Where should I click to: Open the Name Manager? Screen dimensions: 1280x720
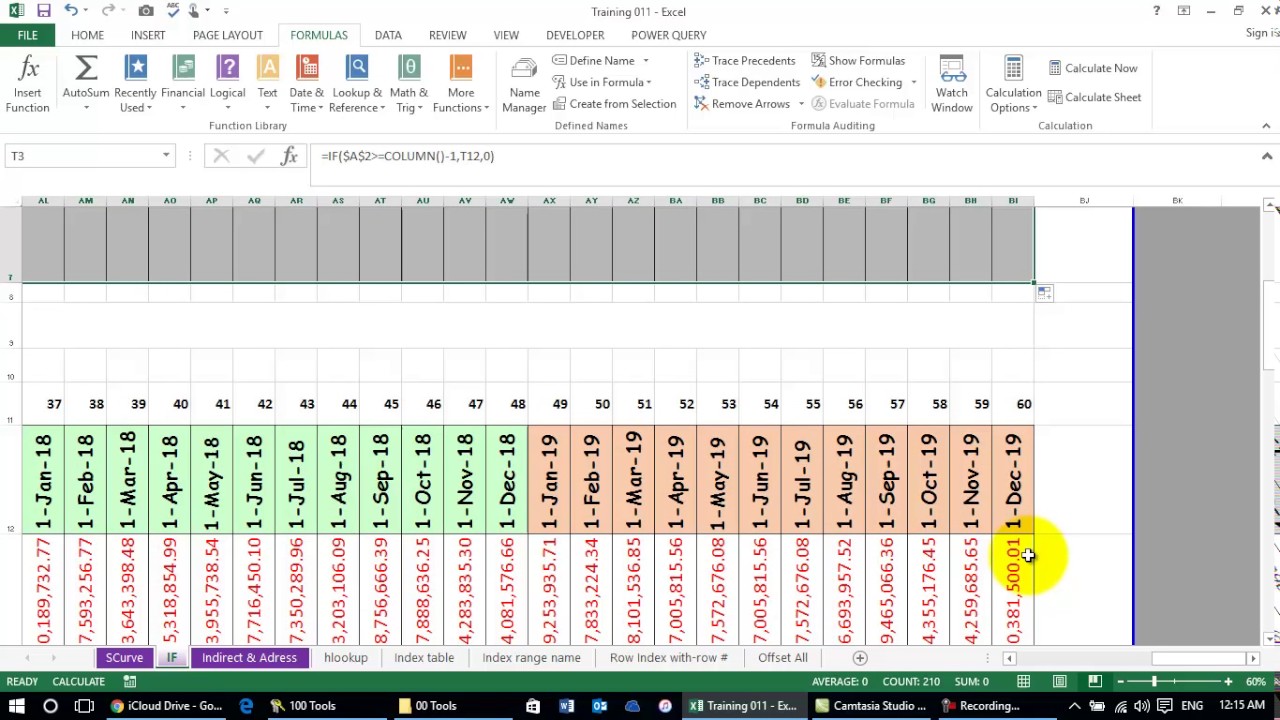pyautogui.click(x=524, y=83)
